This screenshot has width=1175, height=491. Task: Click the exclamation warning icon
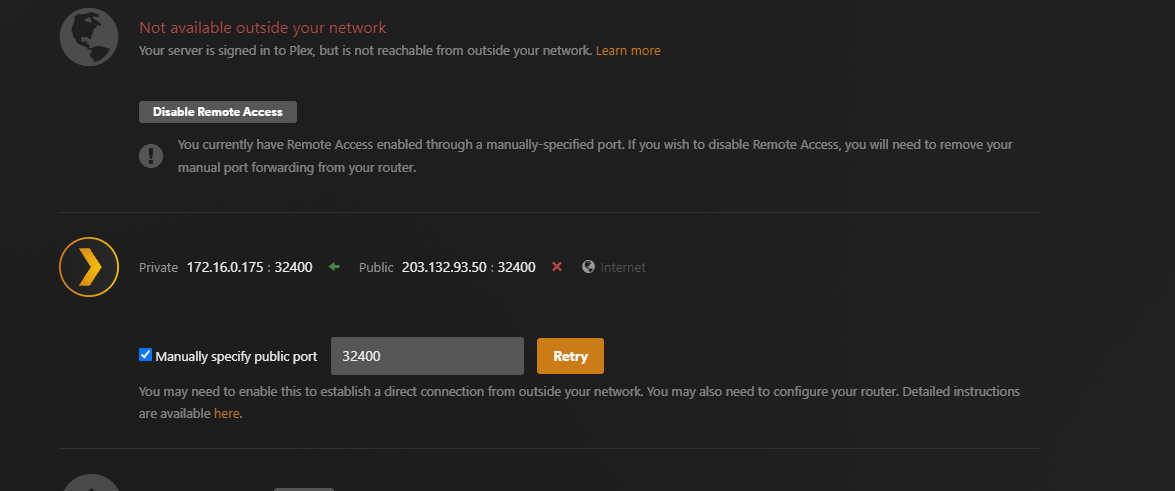[151, 156]
